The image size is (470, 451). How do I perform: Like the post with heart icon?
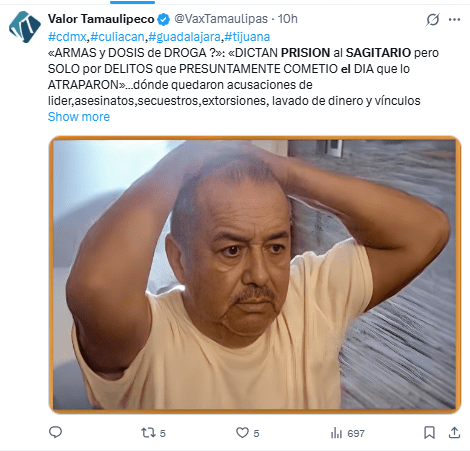tap(242, 433)
